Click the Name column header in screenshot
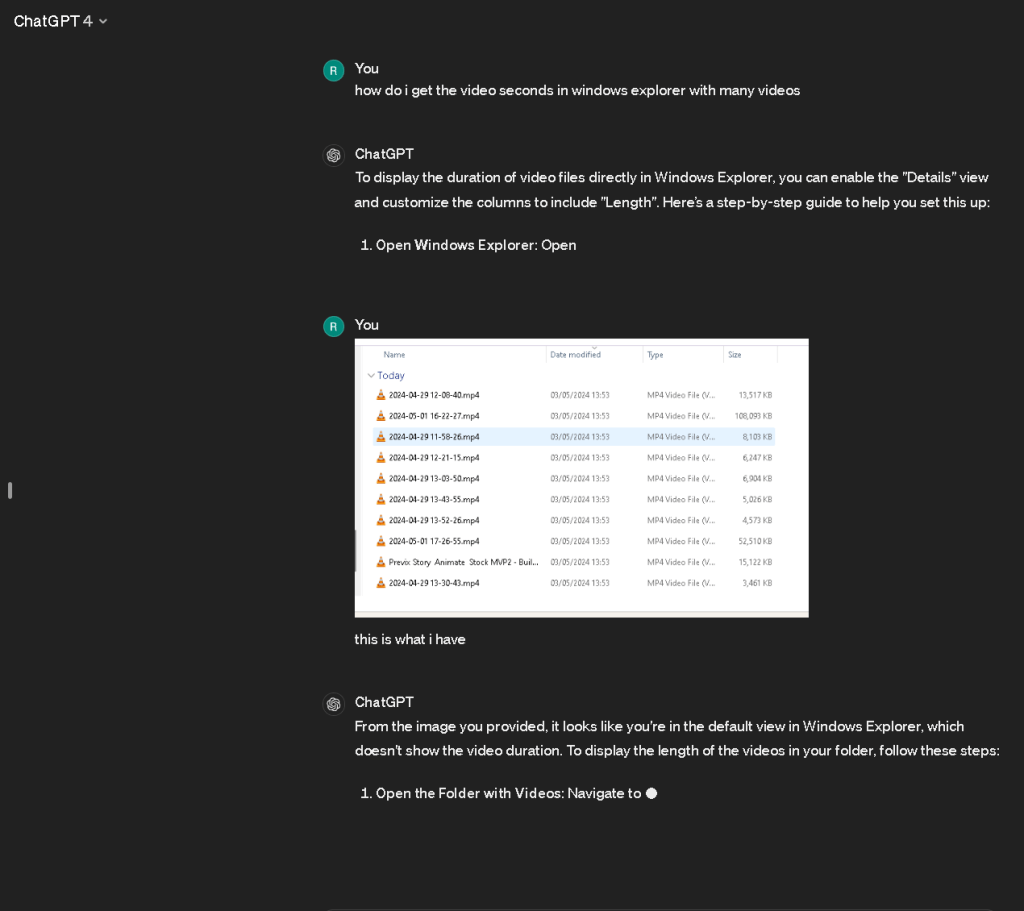Screen dimensions: 1024x911 394,355
